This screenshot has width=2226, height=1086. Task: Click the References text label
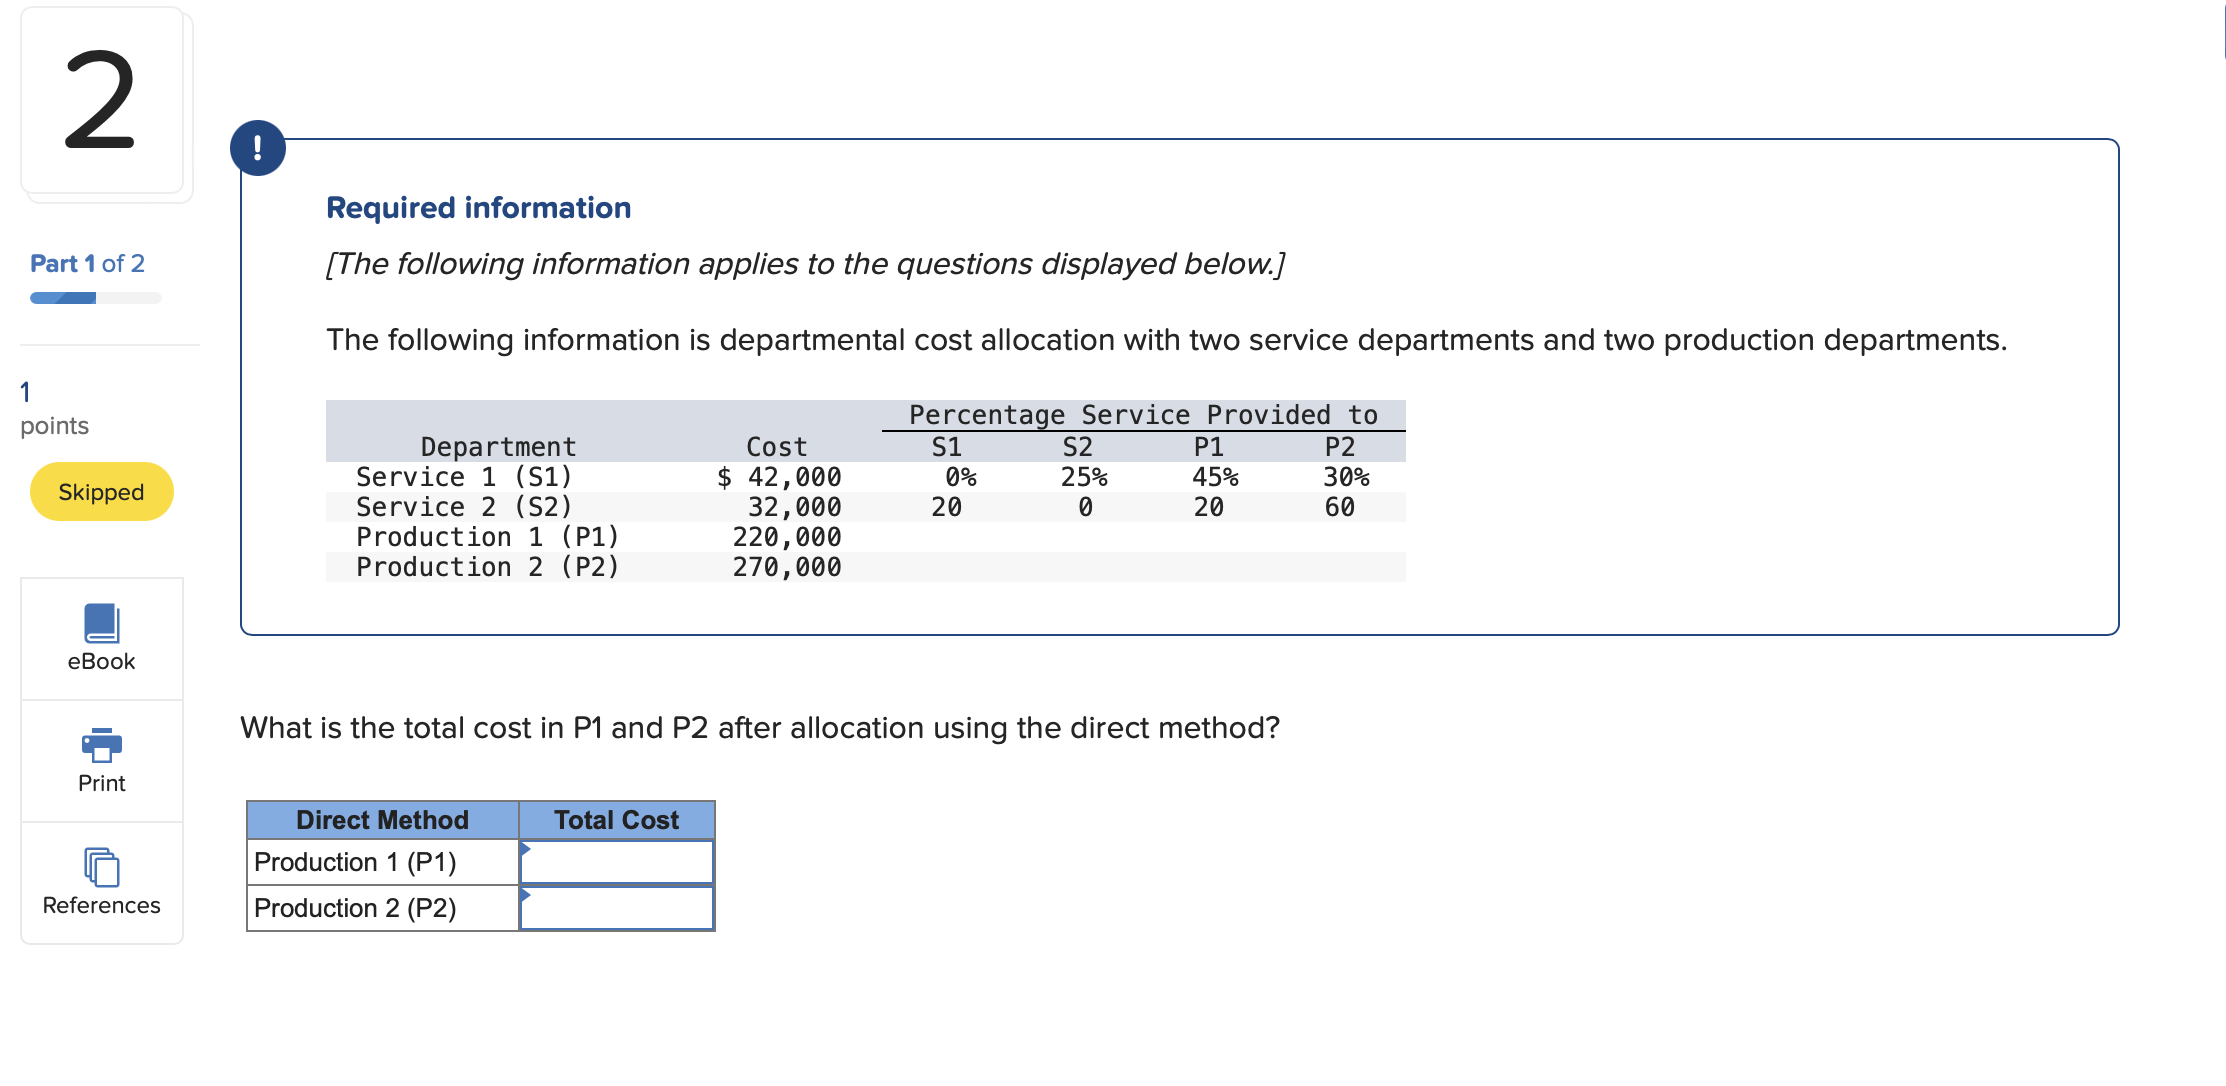coord(101,905)
